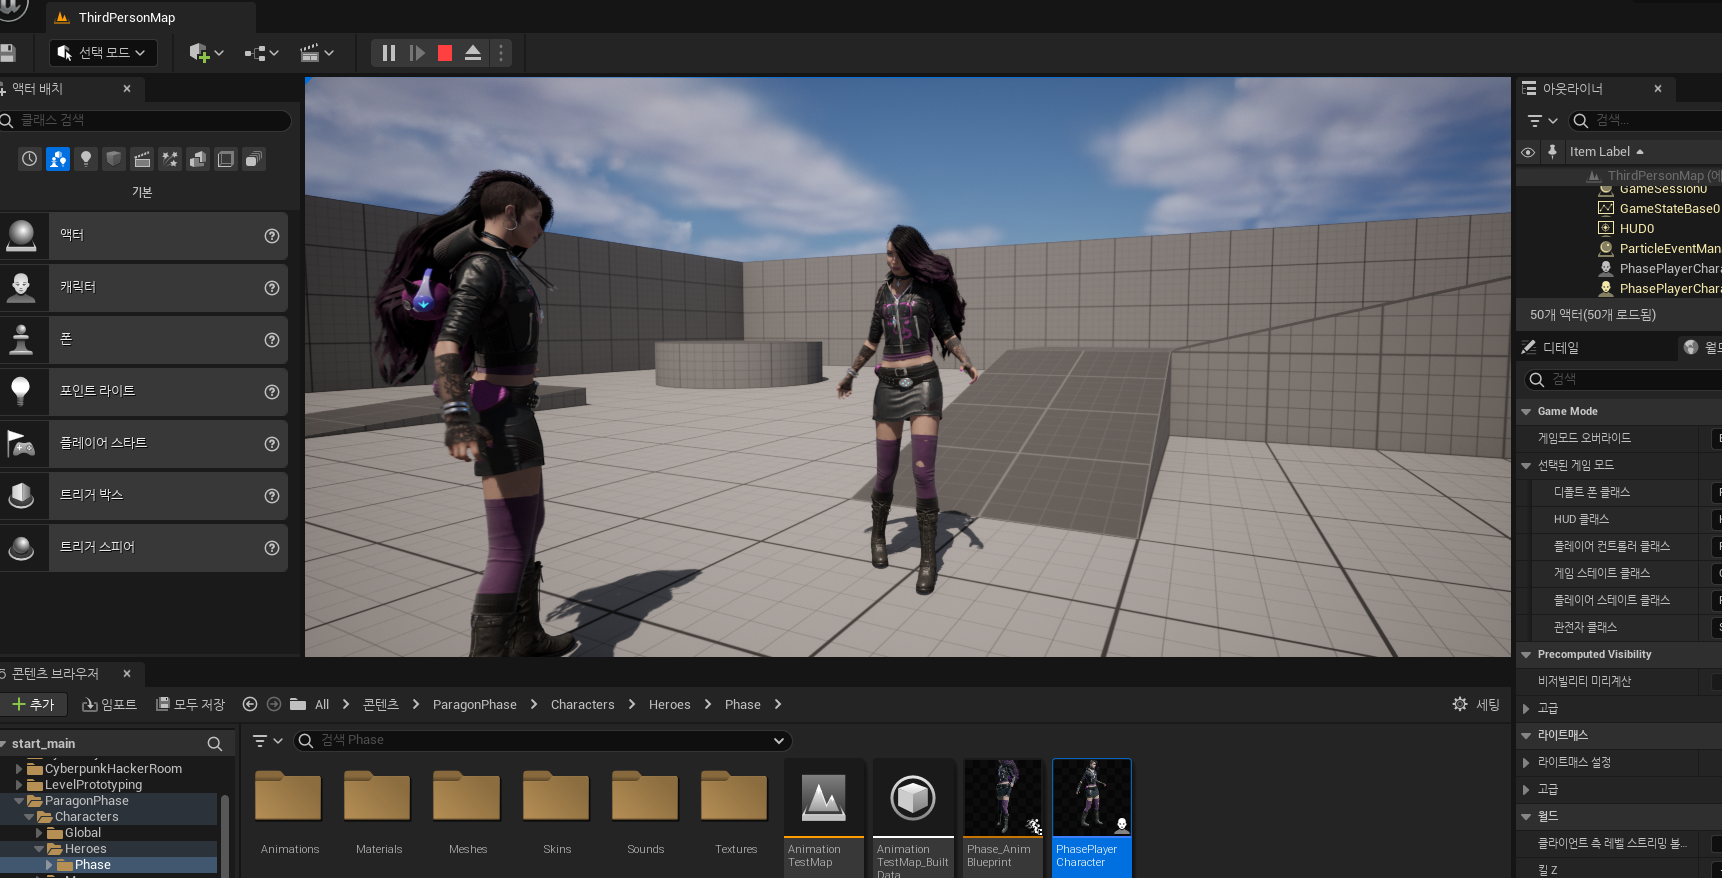Eject from the player controller
This screenshot has width=1722, height=878.
point(473,53)
